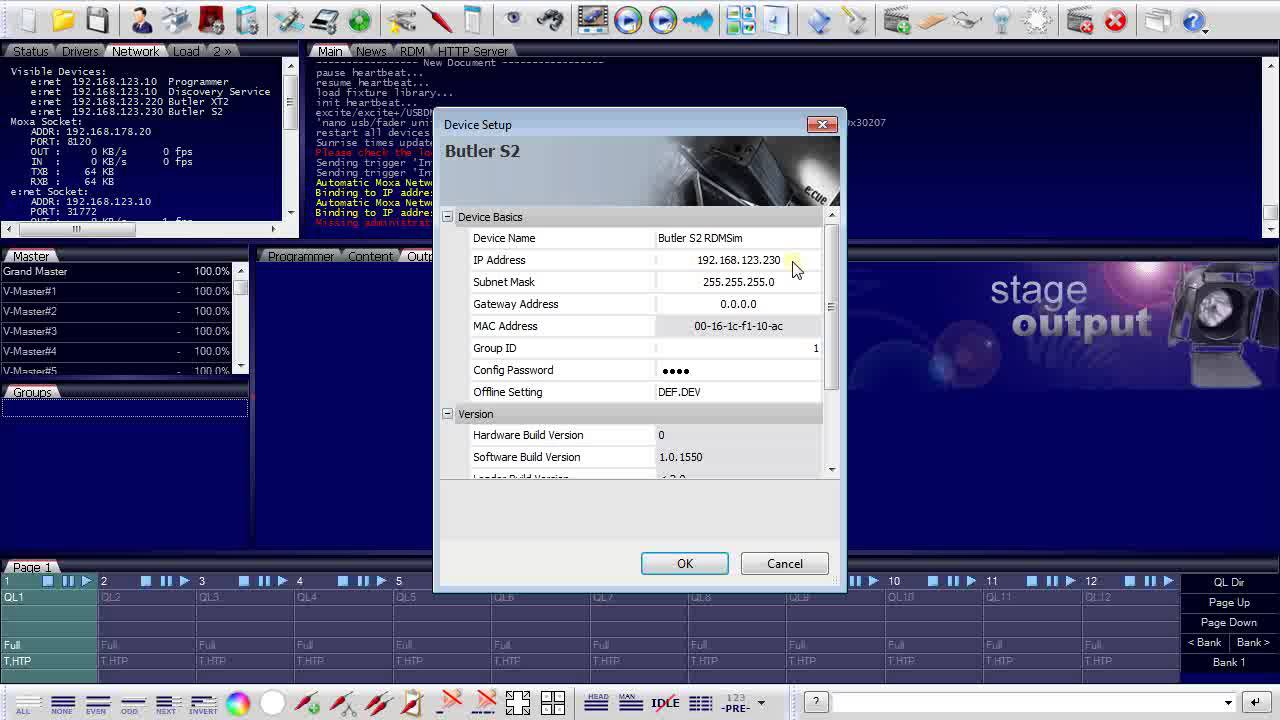Click the NEXT selection icon

(x=167, y=703)
